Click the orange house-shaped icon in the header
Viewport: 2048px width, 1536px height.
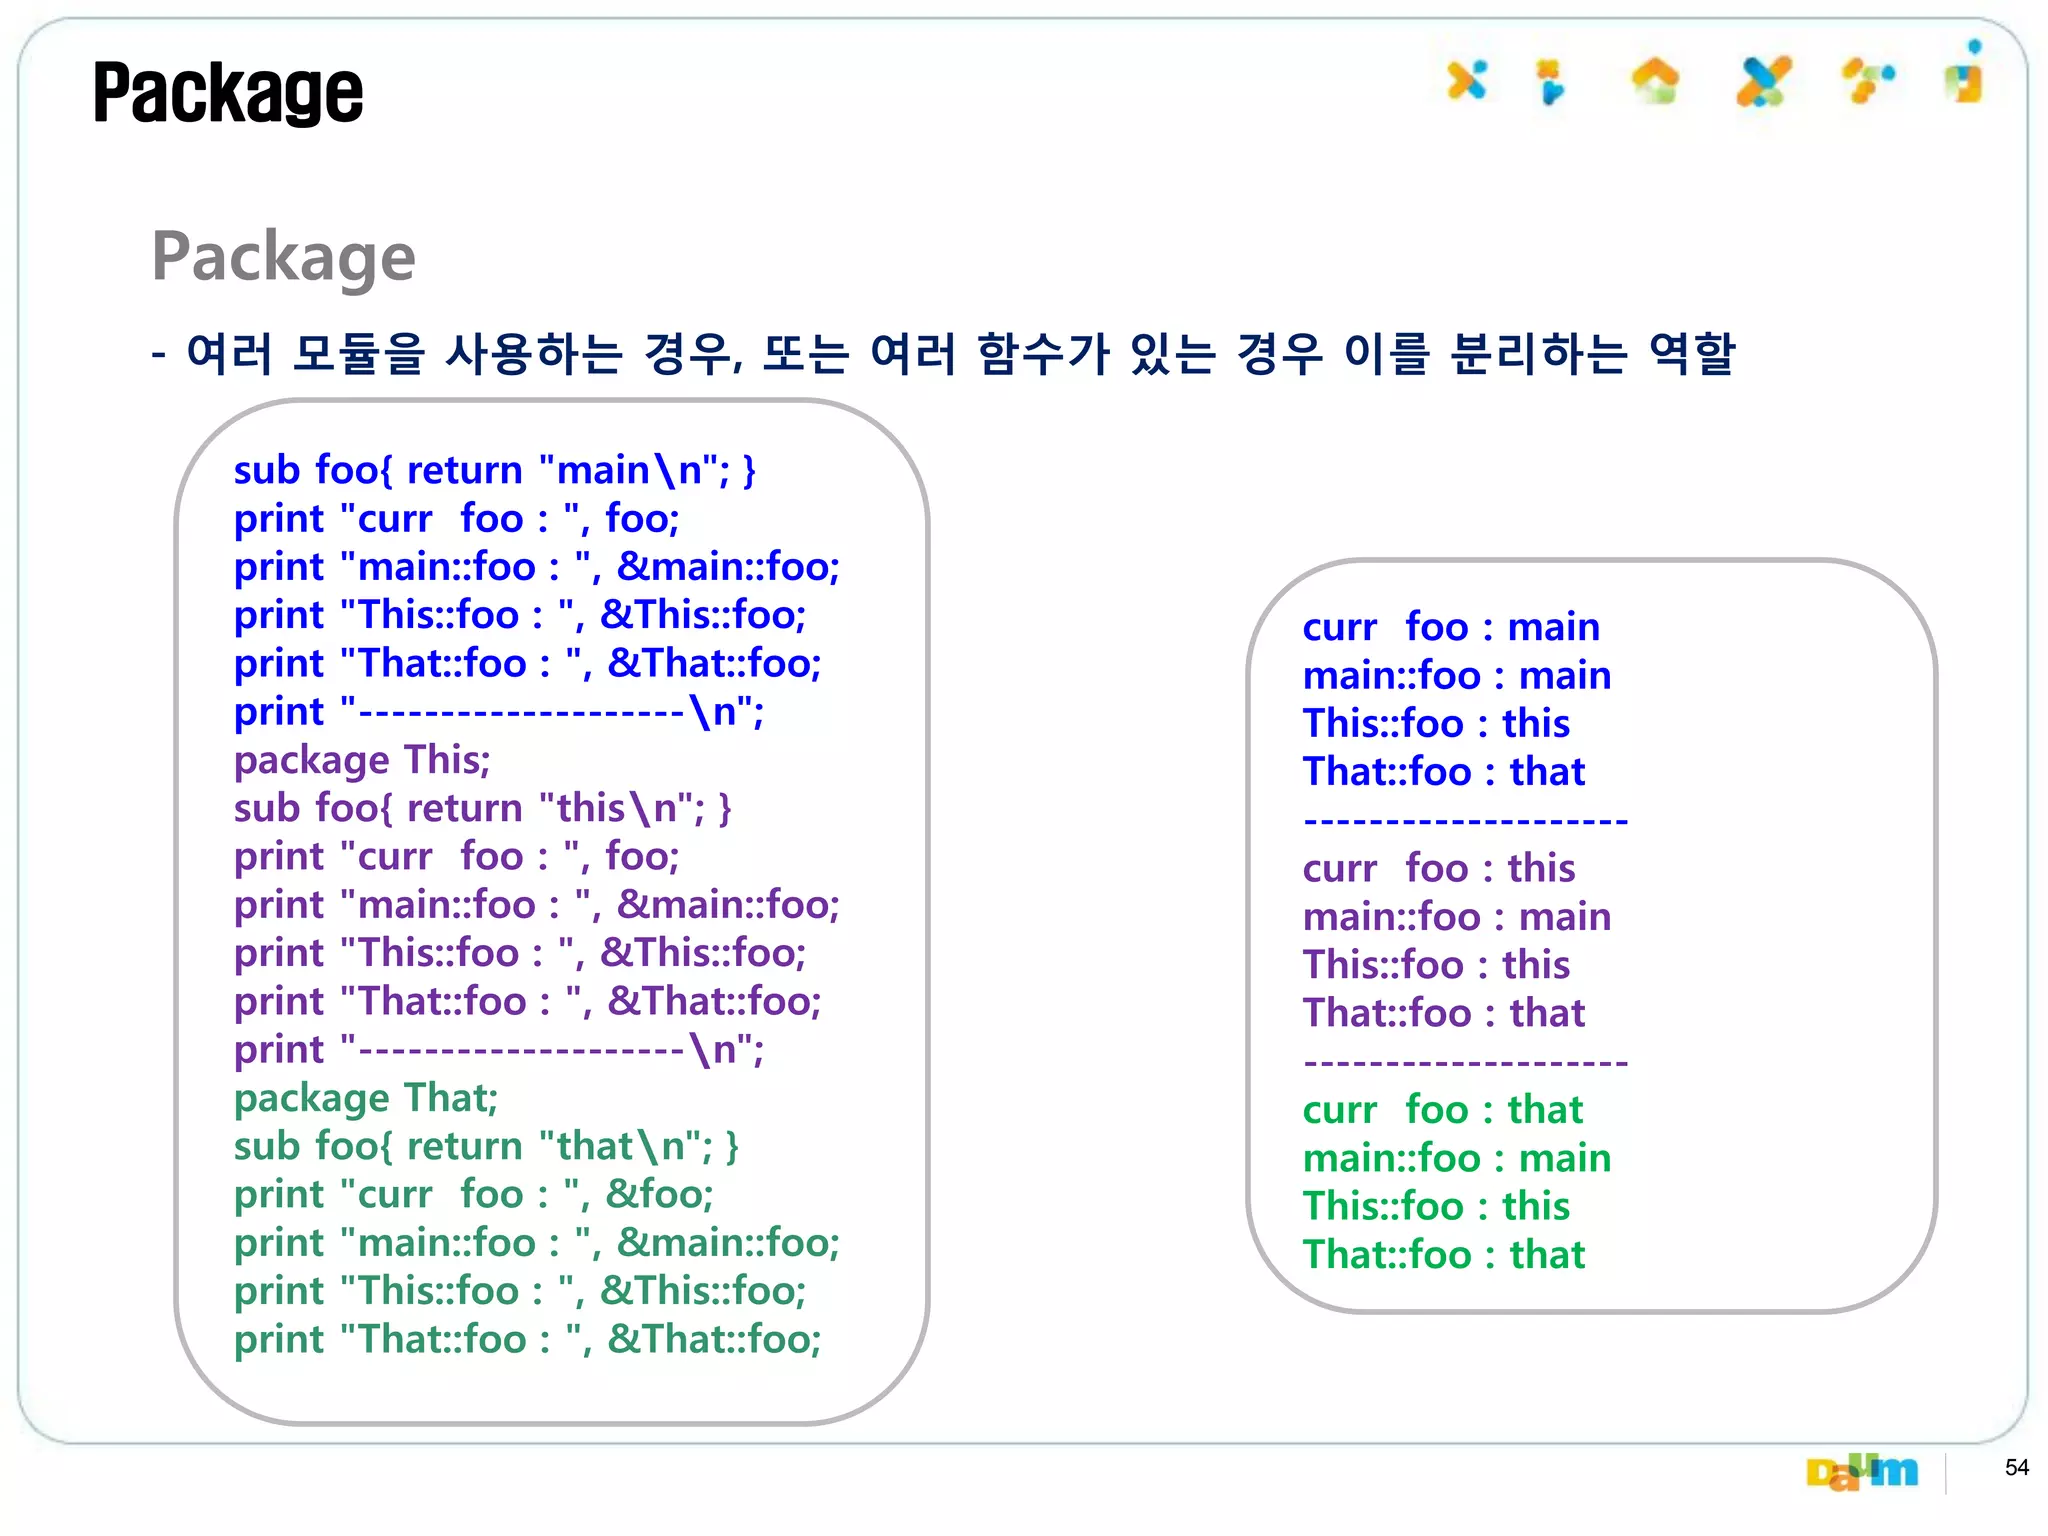pos(1656,81)
